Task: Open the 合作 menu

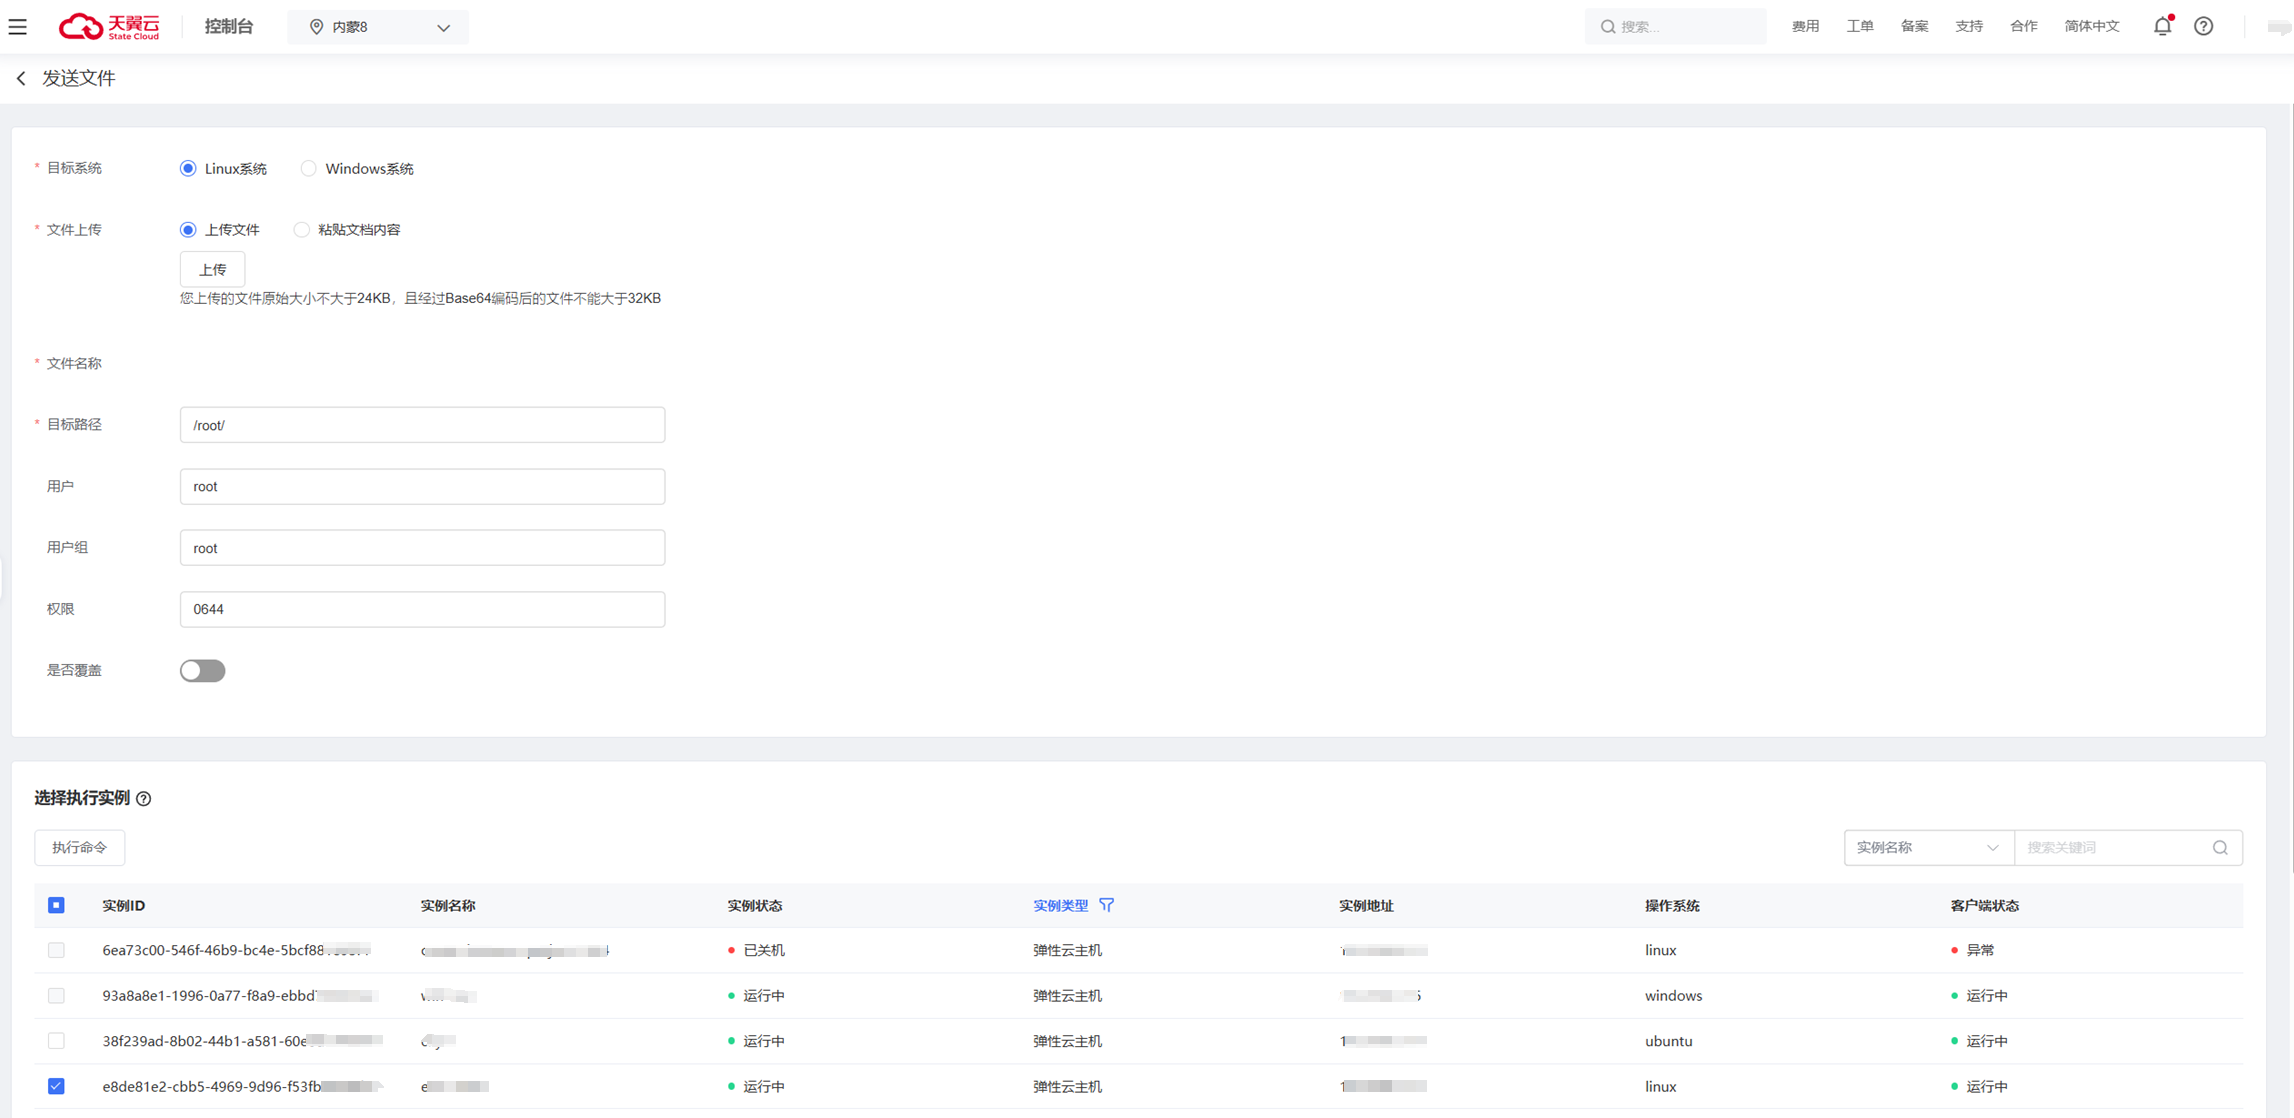Action: pos(2023,27)
